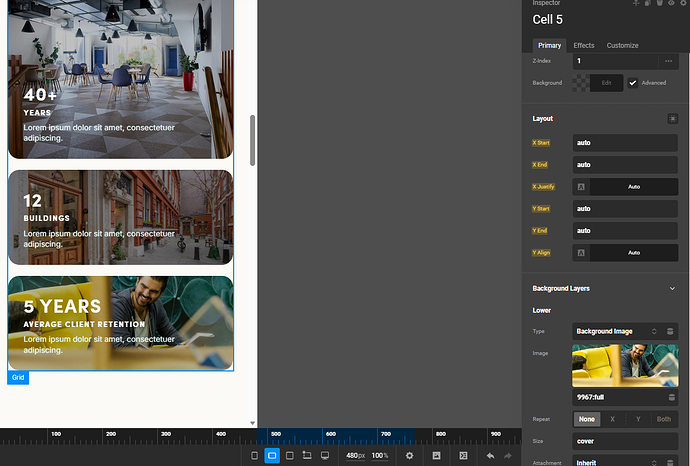Image resolution: width=690 pixels, height=466 pixels.
Task: Click the X End auto field
Action: tap(625, 165)
